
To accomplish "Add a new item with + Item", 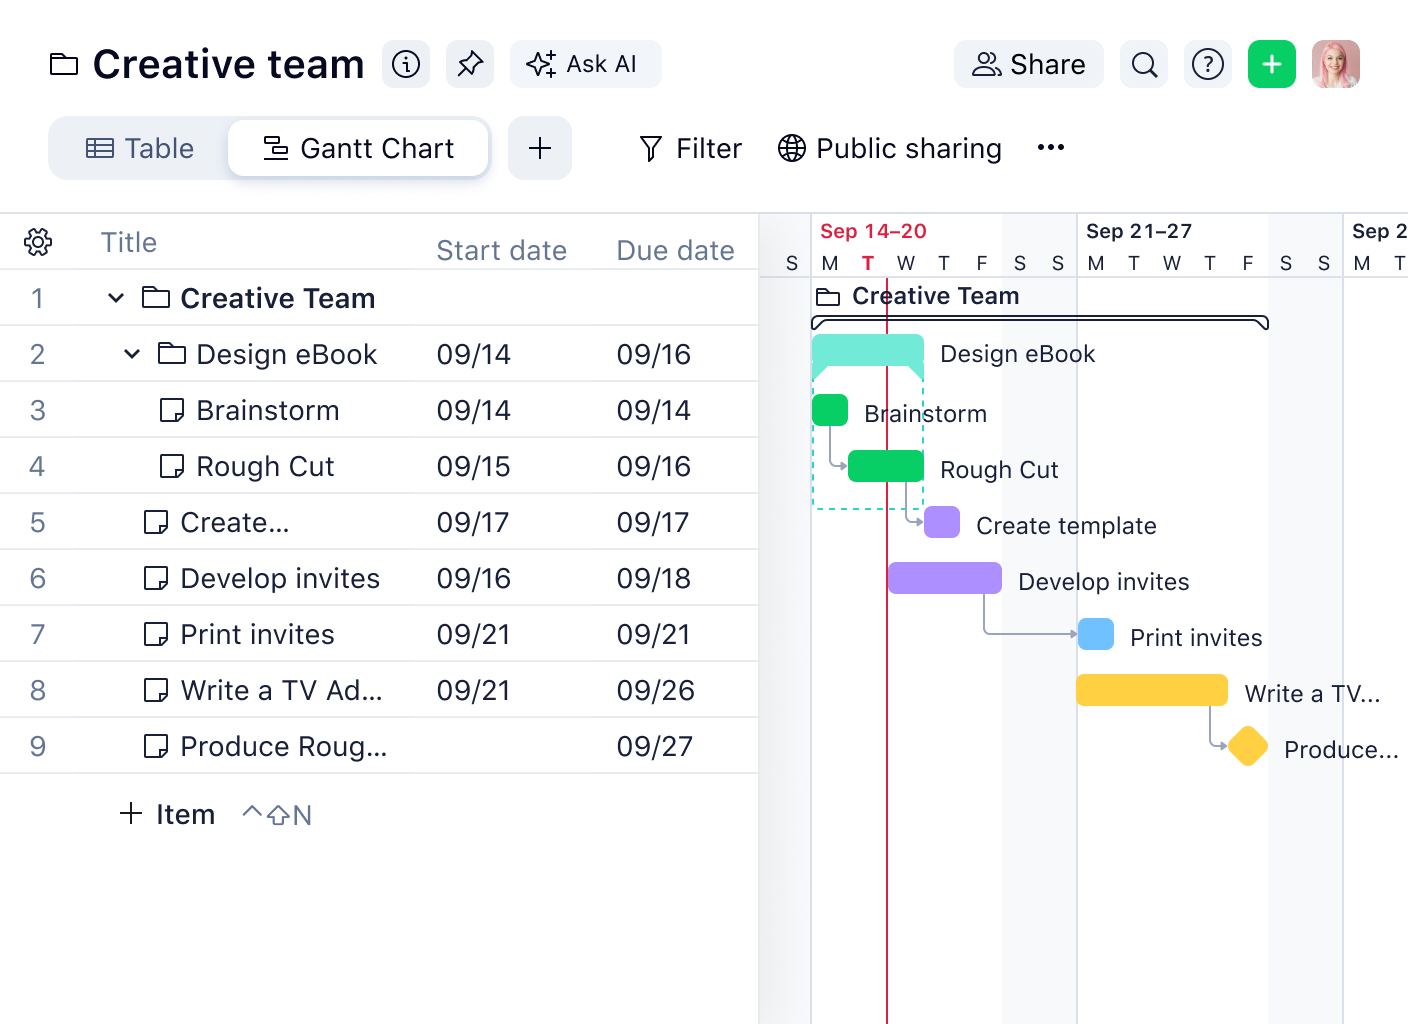I will [x=167, y=814].
